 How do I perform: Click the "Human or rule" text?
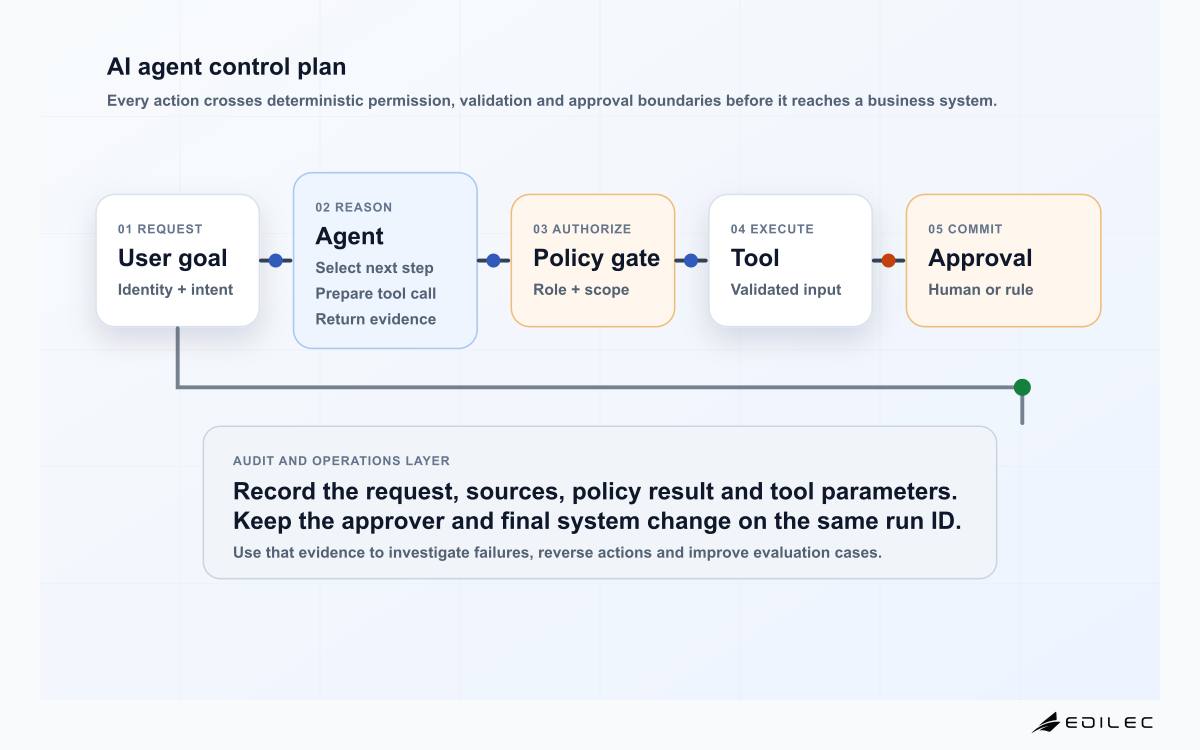tap(981, 290)
